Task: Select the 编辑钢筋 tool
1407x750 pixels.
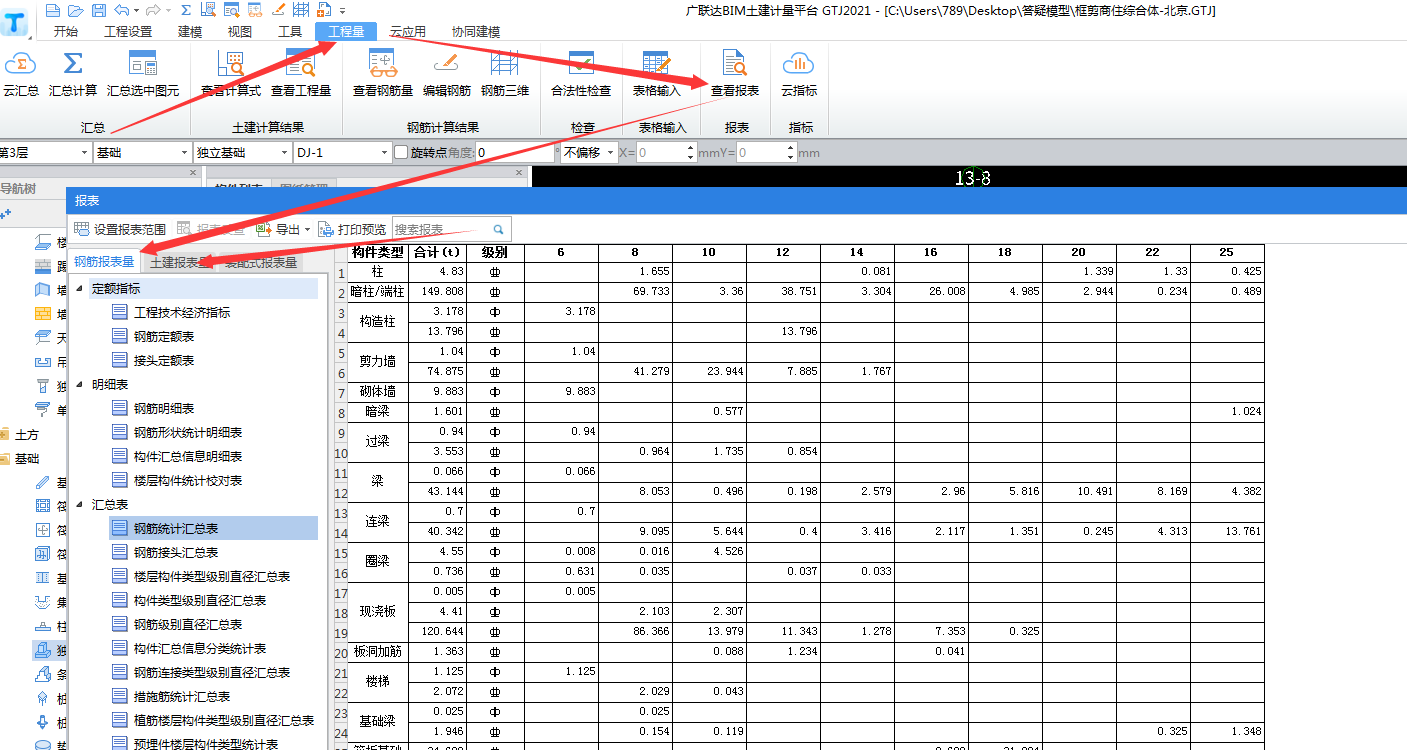Action: [x=447, y=74]
